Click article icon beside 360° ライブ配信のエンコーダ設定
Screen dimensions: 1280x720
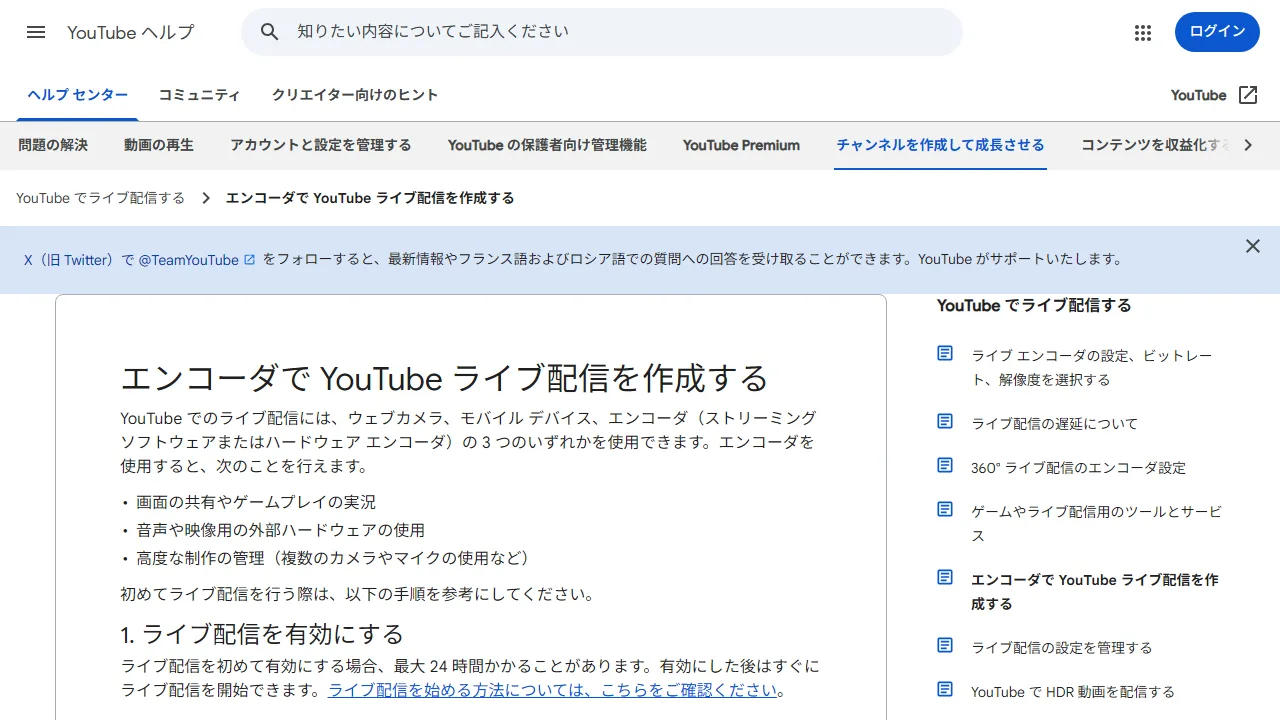(x=945, y=466)
